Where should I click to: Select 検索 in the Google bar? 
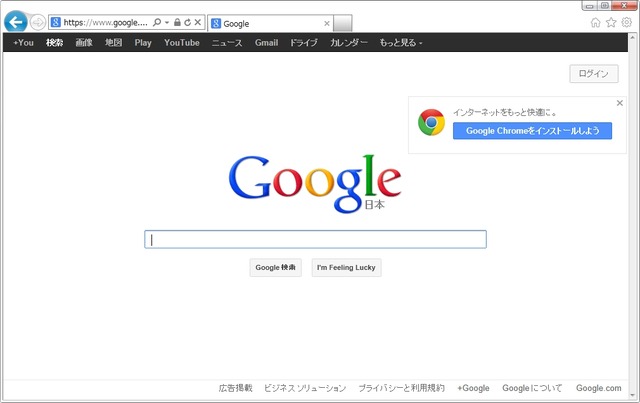click(x=55, y=42)
